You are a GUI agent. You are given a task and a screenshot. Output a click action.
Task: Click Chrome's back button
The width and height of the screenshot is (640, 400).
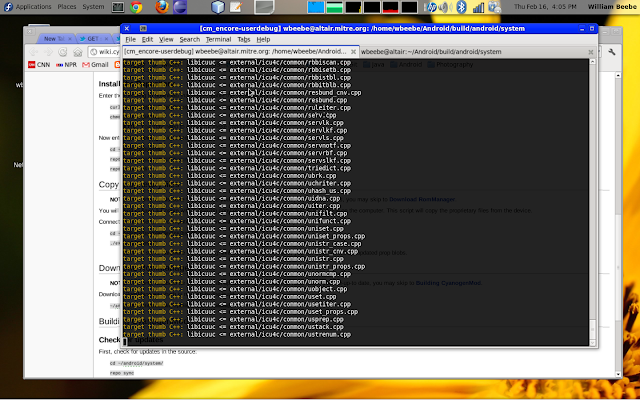click(34, 52)
